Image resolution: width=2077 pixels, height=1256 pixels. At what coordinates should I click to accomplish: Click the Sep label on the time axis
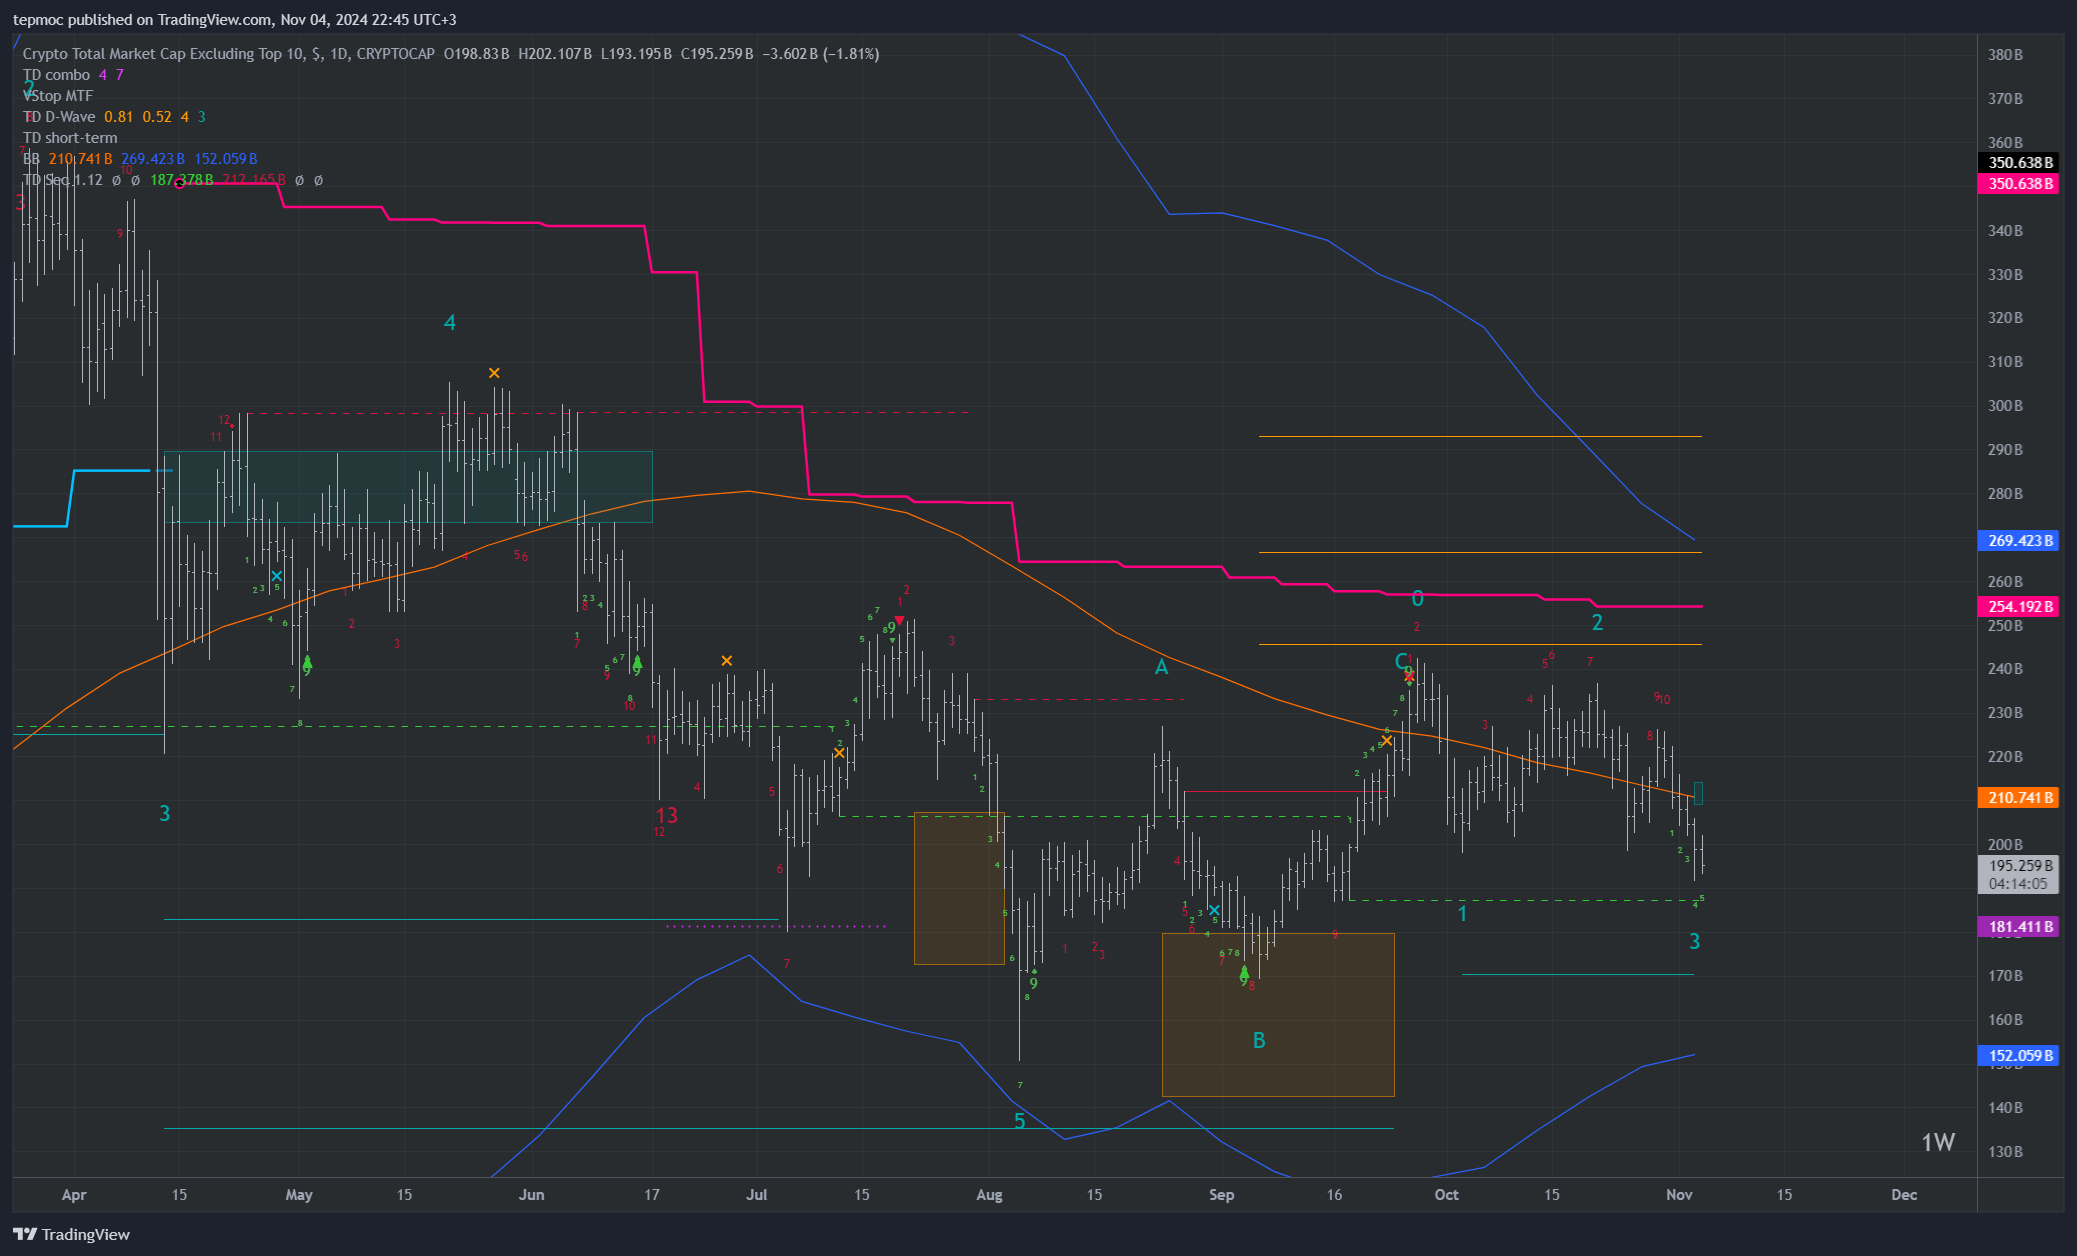click(1222, 1195)
